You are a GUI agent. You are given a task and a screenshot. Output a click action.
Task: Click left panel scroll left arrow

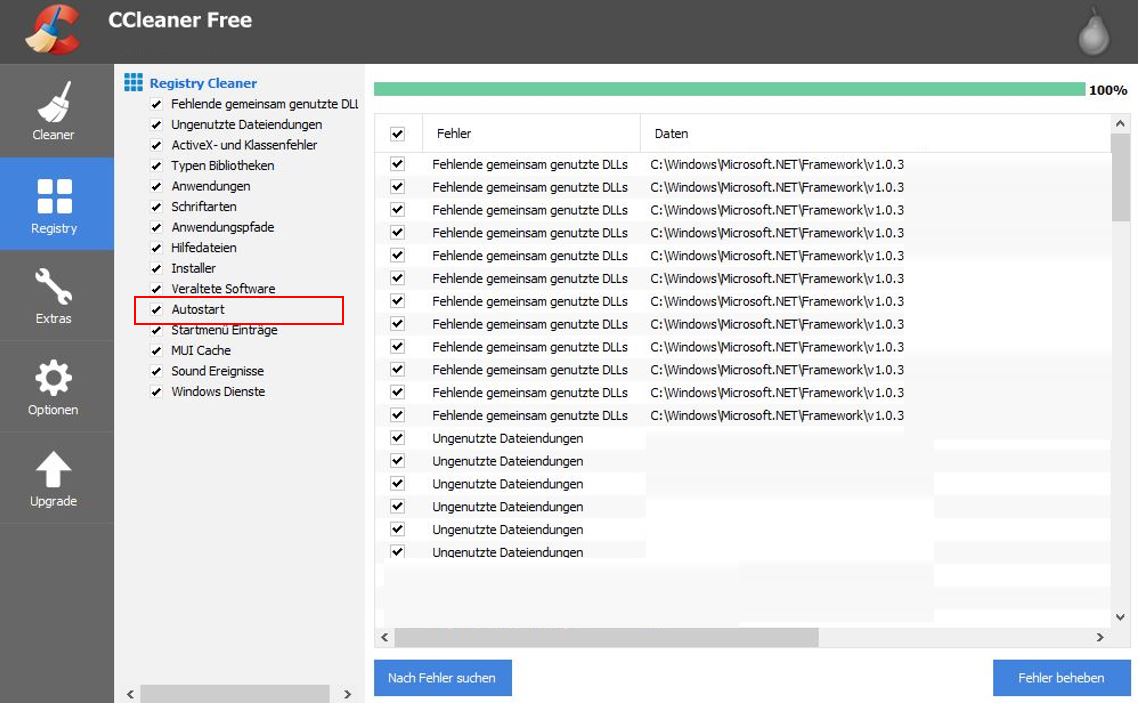point(130,694)
